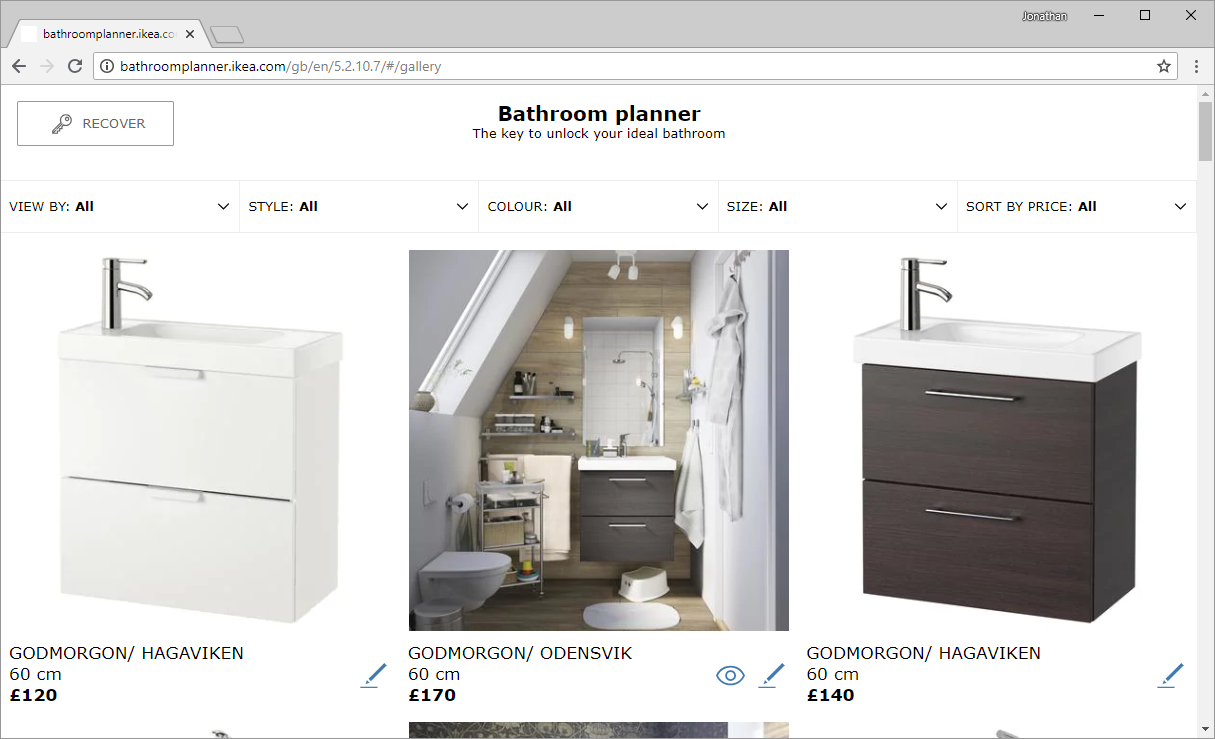
Task: Bookmark this page with the star icon
Action: click(x=1164, y=66)
